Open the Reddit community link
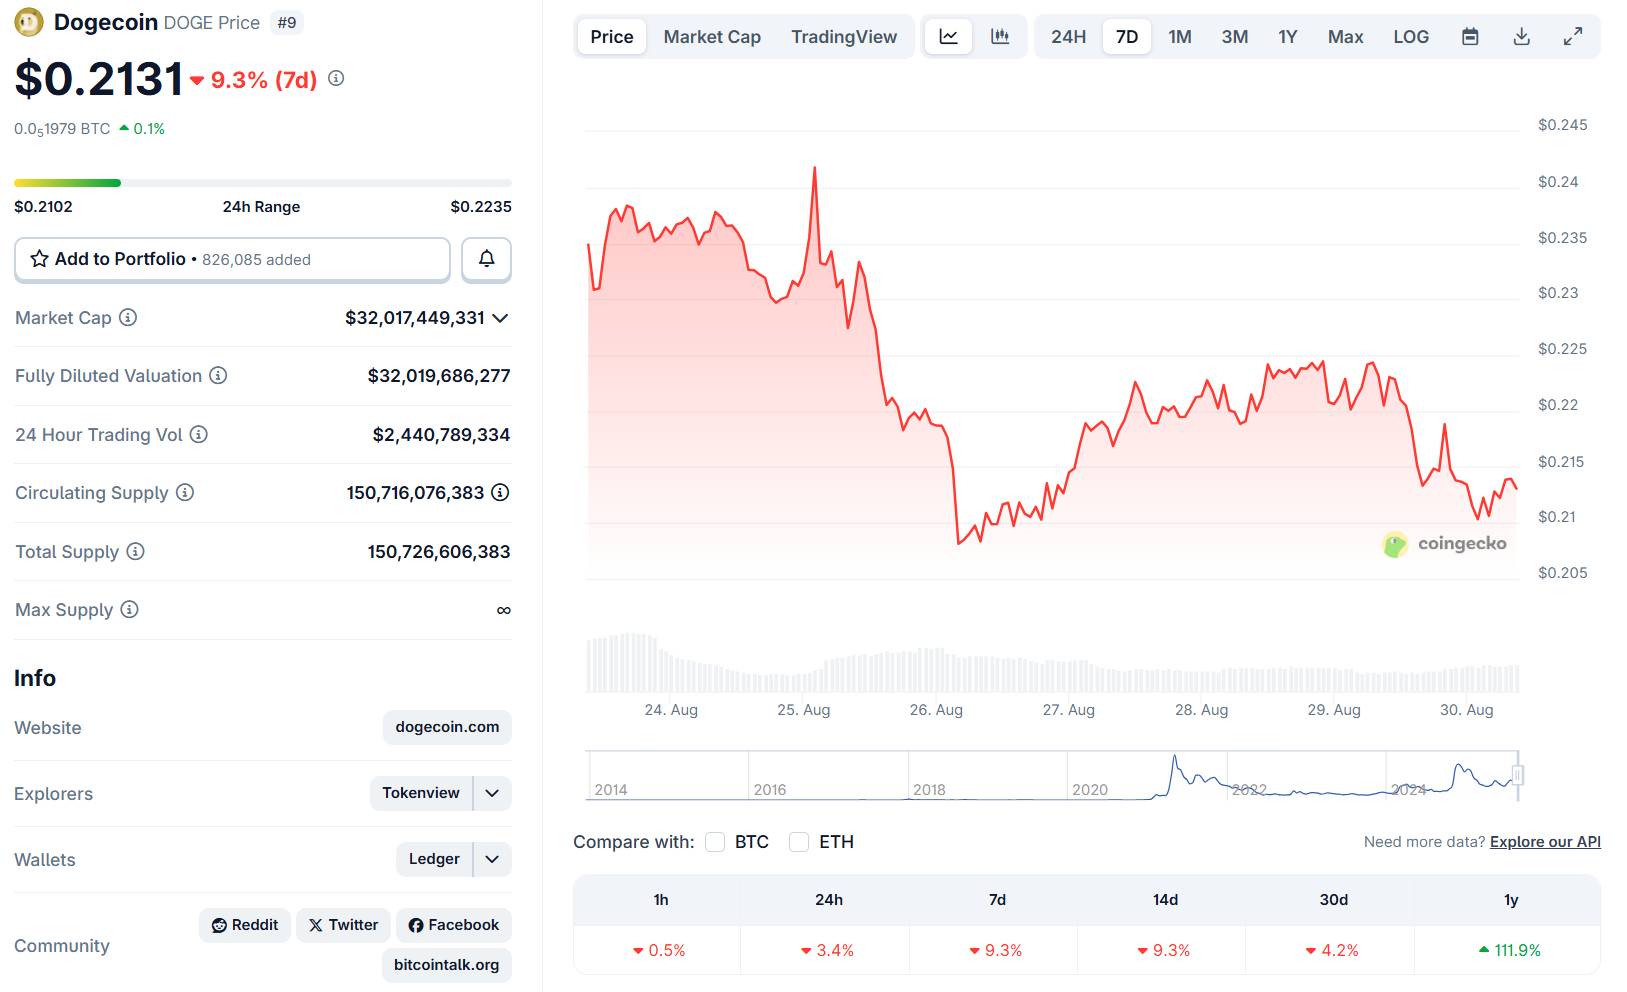Image resolution: width=1627 pixels, height=992 pixels. click(x=245, y=925)
